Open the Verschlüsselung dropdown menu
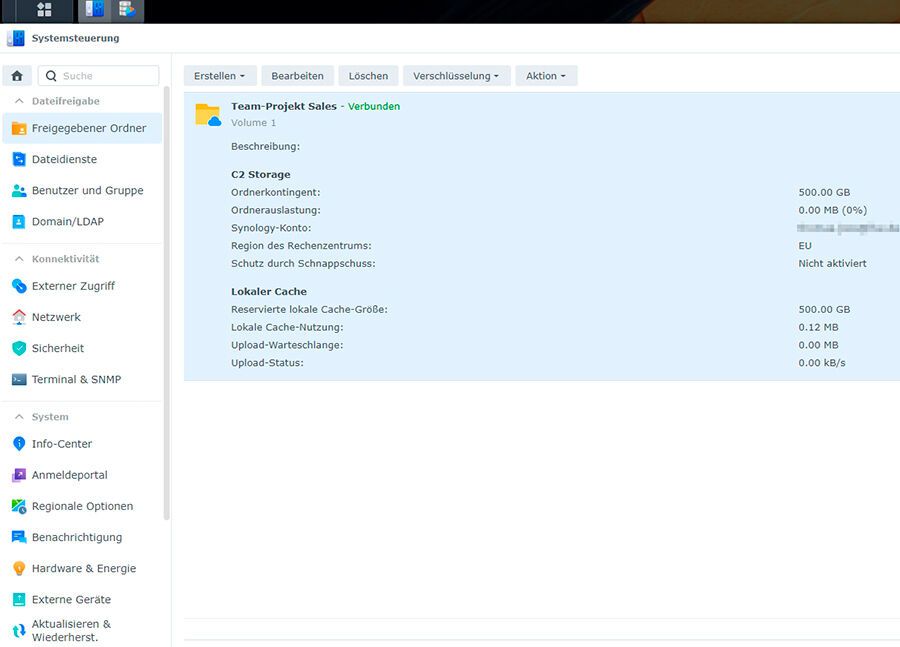Viewport: 900px width, 647px height. (x=456, y=76)
